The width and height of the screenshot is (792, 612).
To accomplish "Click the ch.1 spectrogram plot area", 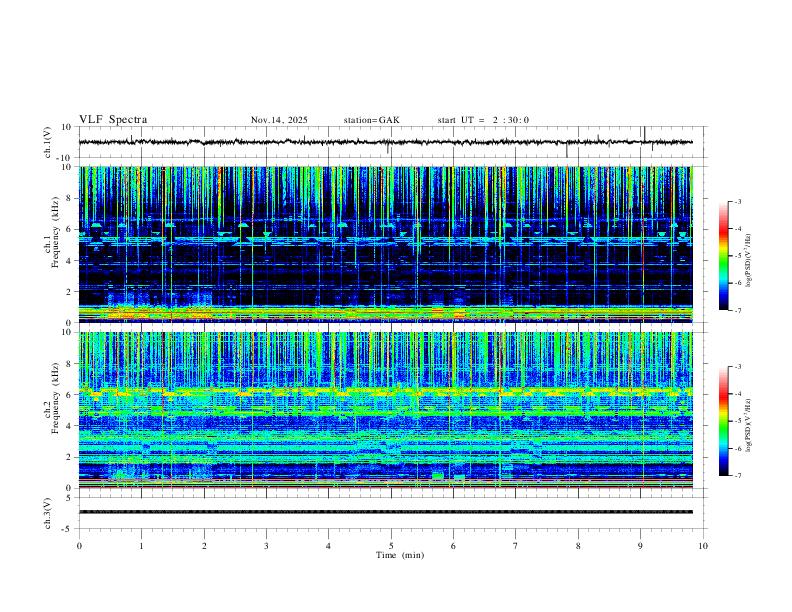I will (x=386, y=244).
